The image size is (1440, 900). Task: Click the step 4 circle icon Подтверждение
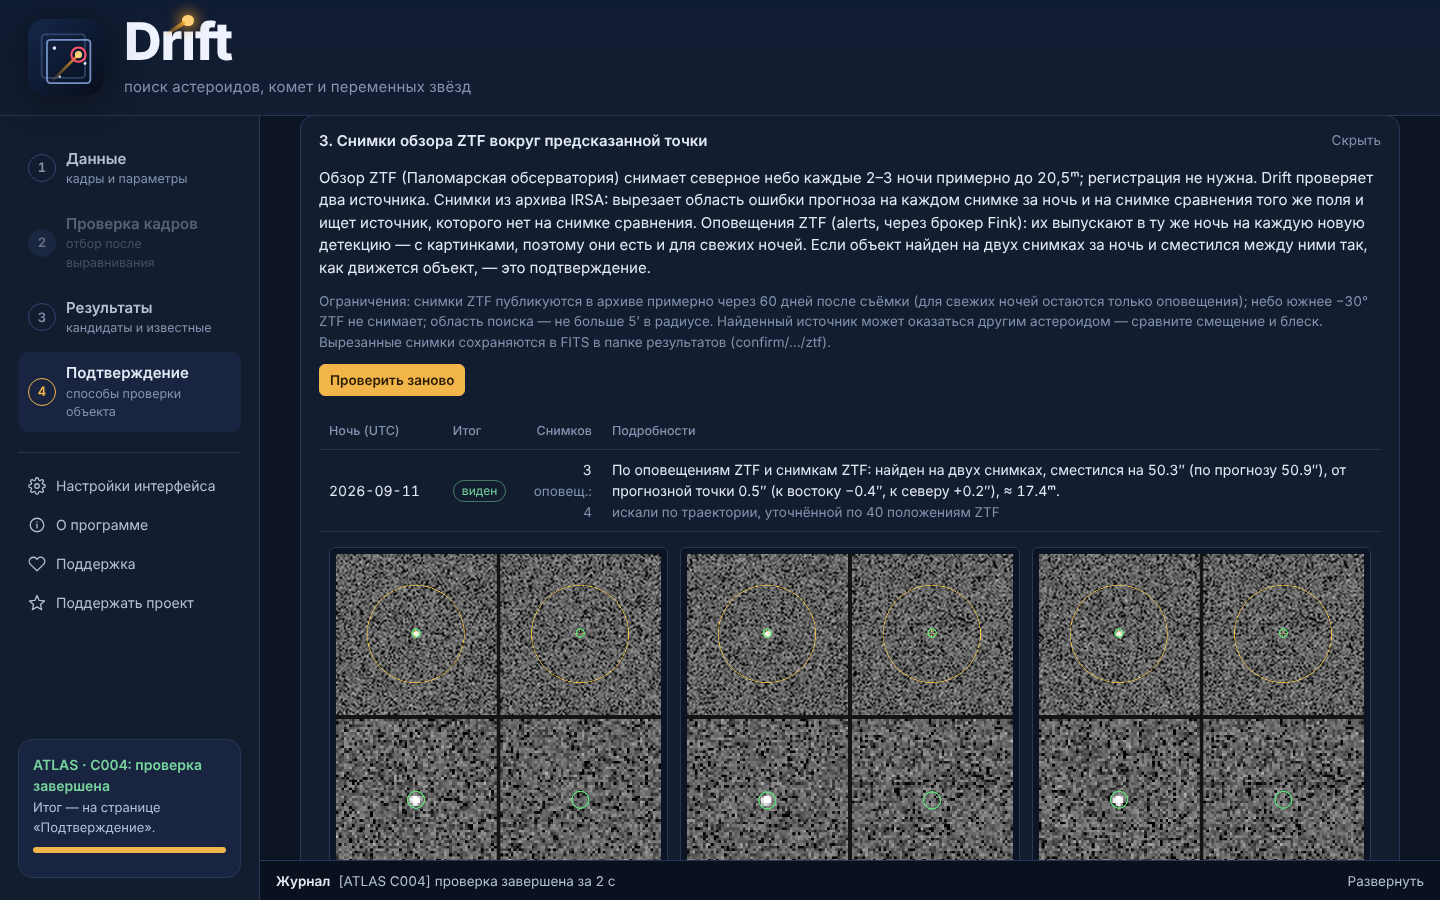click(42, 391)
